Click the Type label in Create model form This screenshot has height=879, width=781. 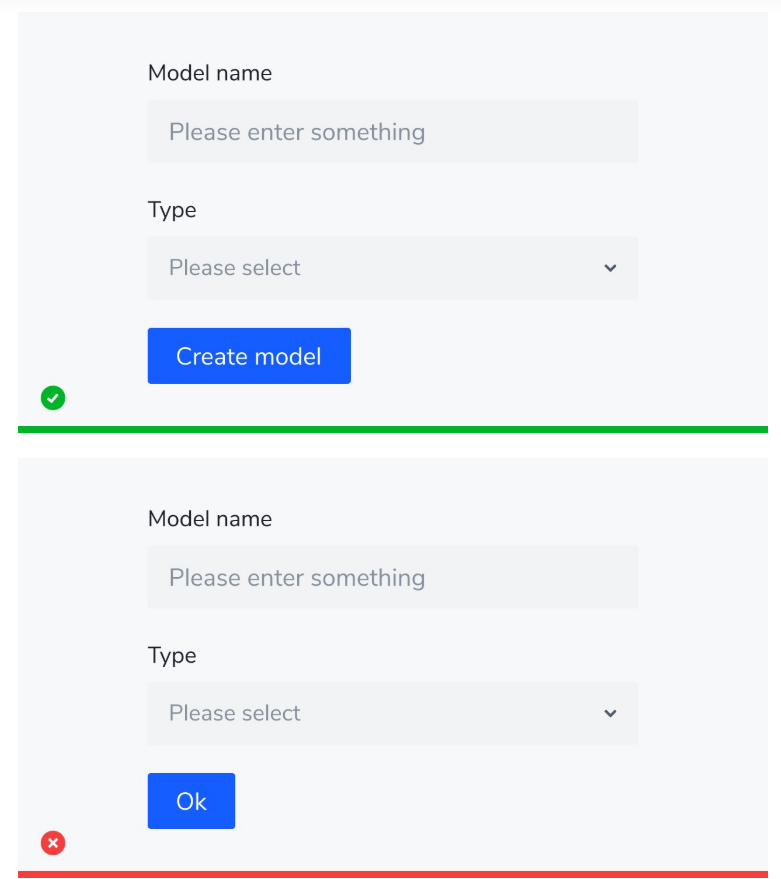(x=172, y=210)
